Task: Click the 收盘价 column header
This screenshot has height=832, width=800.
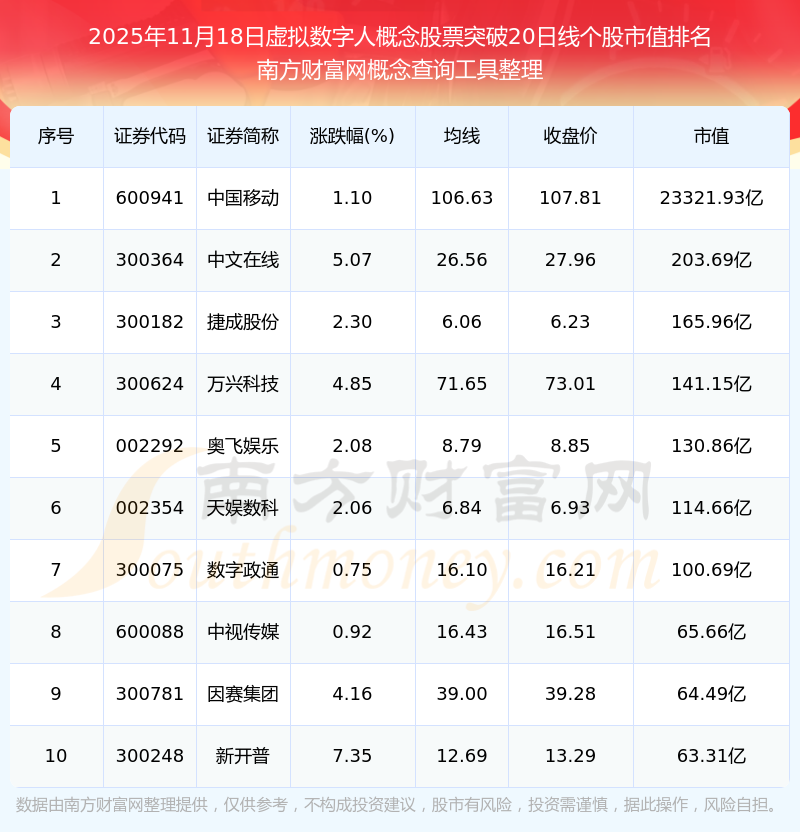Action: 570,136
